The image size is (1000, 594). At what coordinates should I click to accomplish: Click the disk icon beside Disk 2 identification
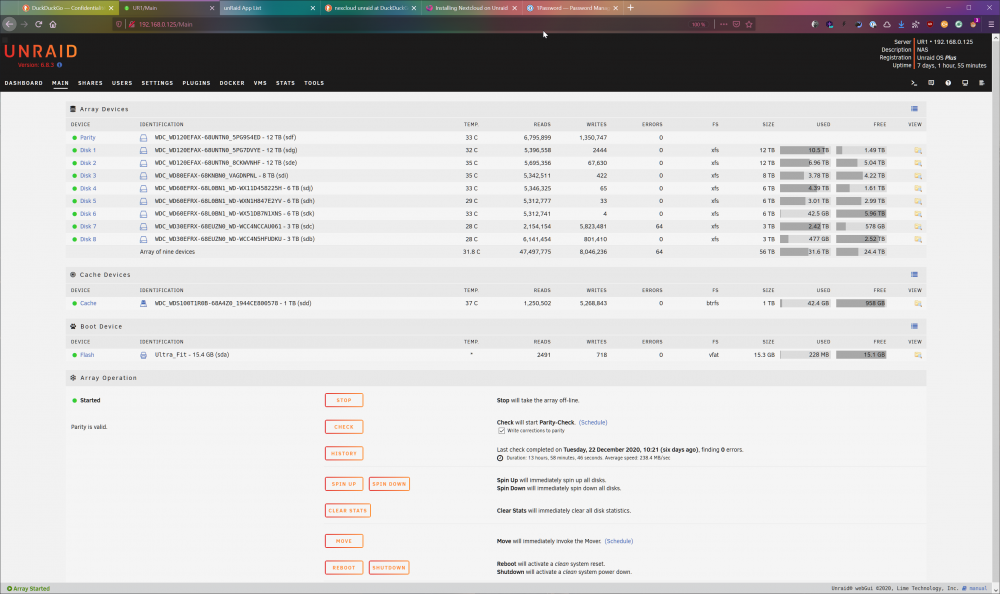pos(143,163)
